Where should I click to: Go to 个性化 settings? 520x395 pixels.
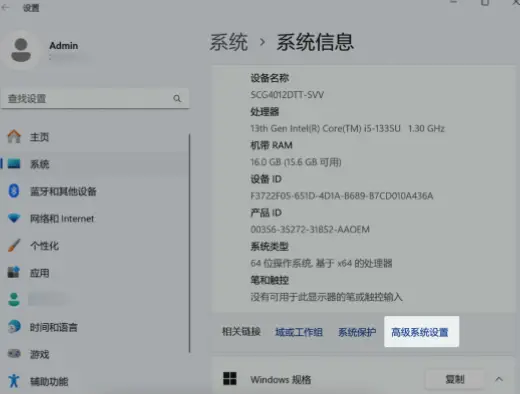pos(95,246)
